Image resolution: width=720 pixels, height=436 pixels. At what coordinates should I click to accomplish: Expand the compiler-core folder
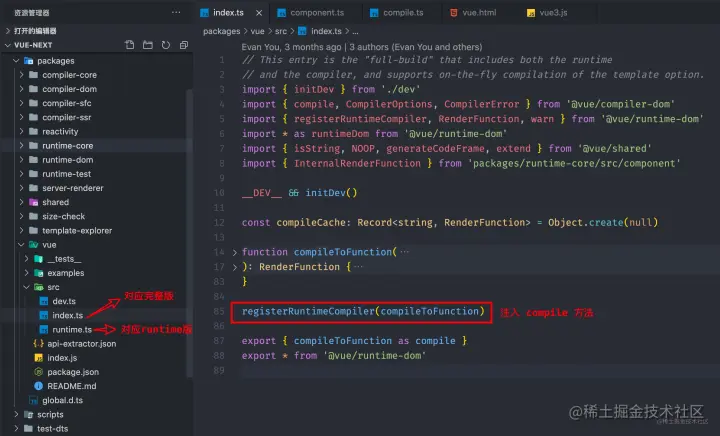point(21,75)
